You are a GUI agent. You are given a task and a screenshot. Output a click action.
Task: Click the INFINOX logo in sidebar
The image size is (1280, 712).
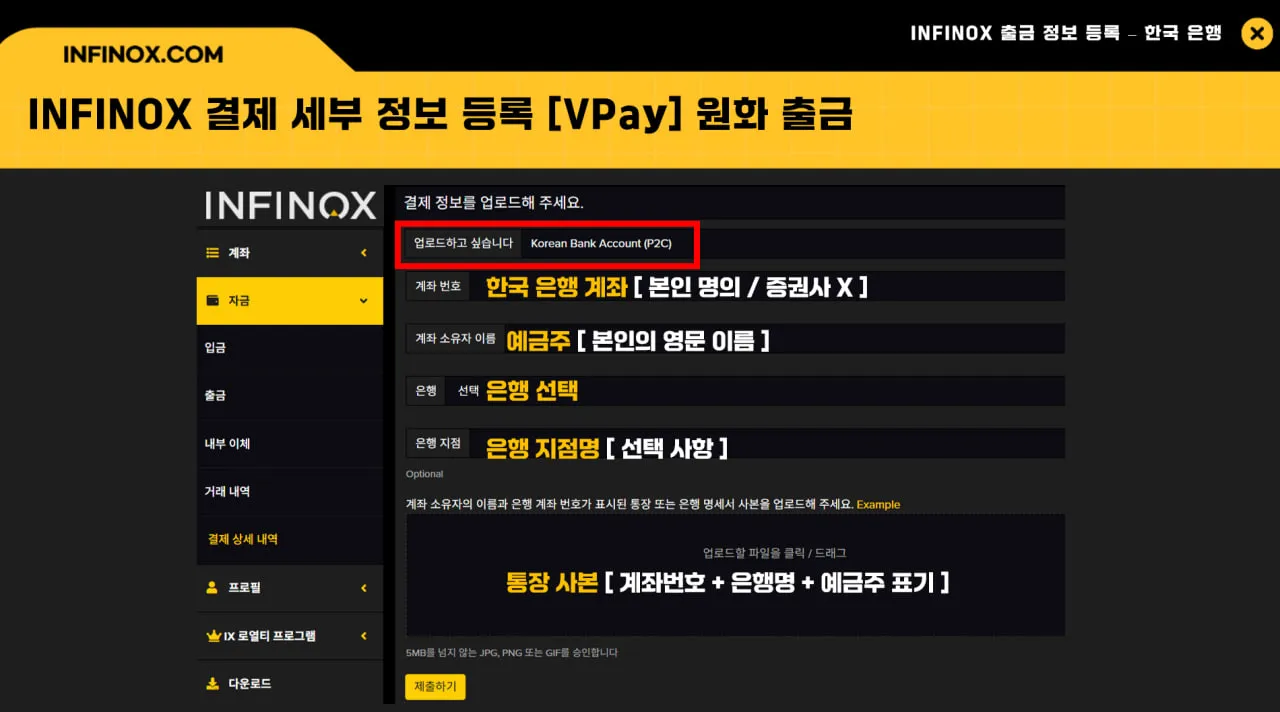tap(291, 205)
